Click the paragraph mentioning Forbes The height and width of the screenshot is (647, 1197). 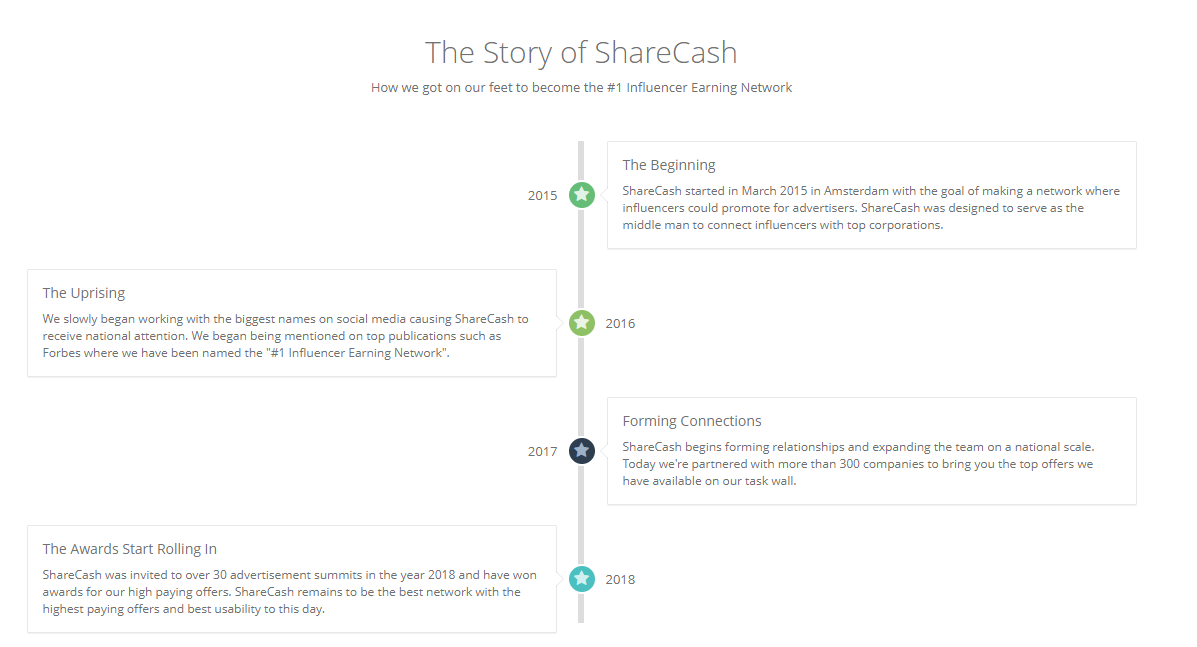(286, 336)
